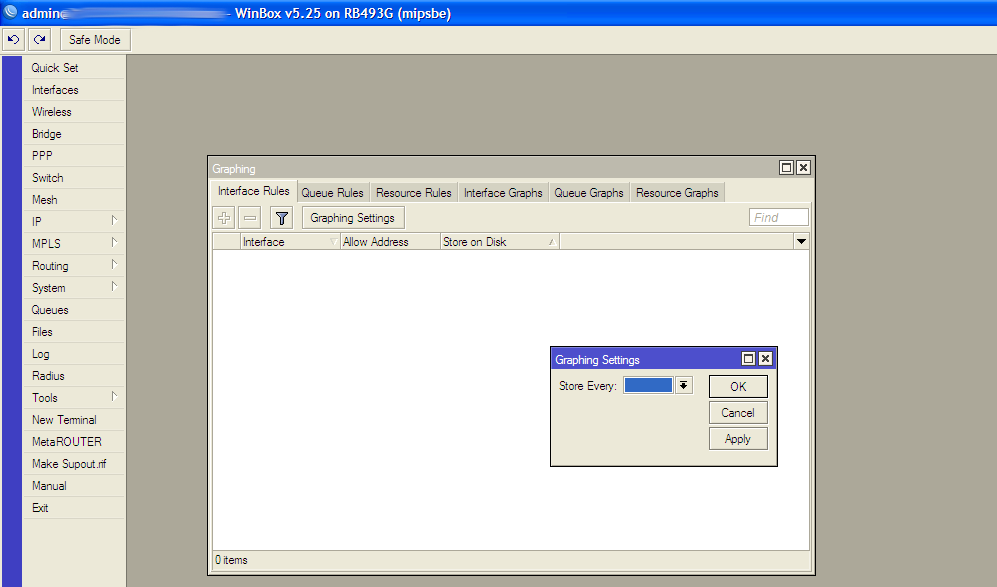Close the Graphing Settings dialog
The width and height of the screenshot is (997, 587).
(766, 359)
